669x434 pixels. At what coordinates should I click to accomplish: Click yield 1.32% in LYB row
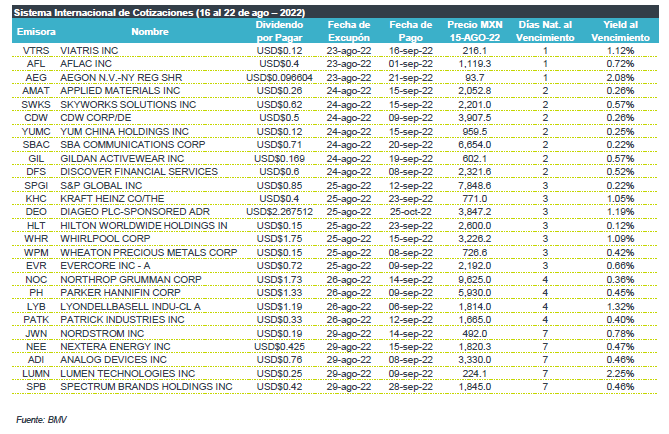coord(620,307)
